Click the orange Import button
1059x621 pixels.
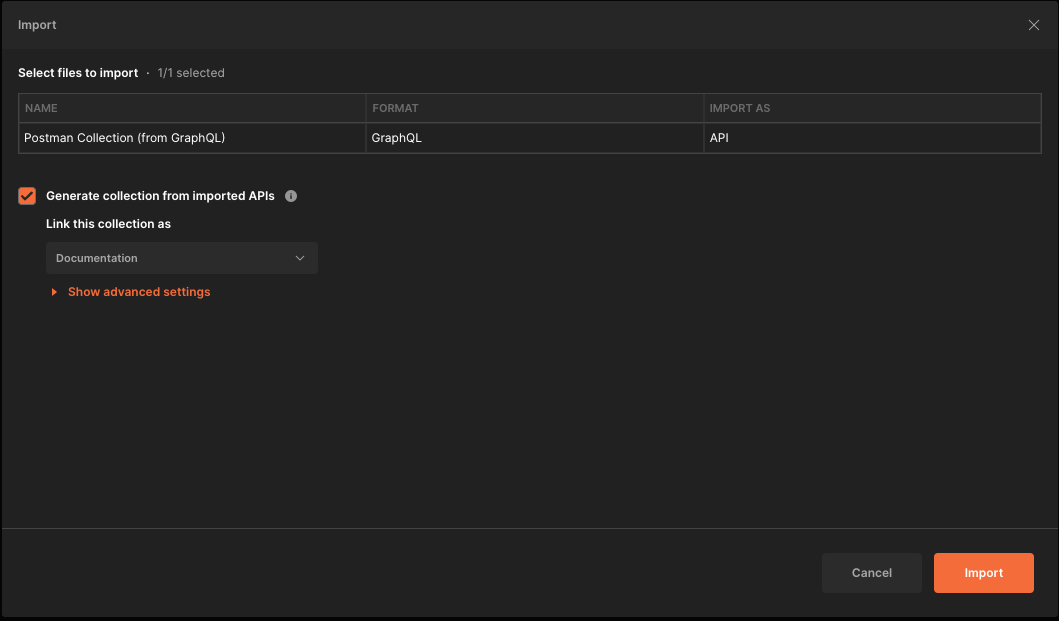(x=983, y=573)
